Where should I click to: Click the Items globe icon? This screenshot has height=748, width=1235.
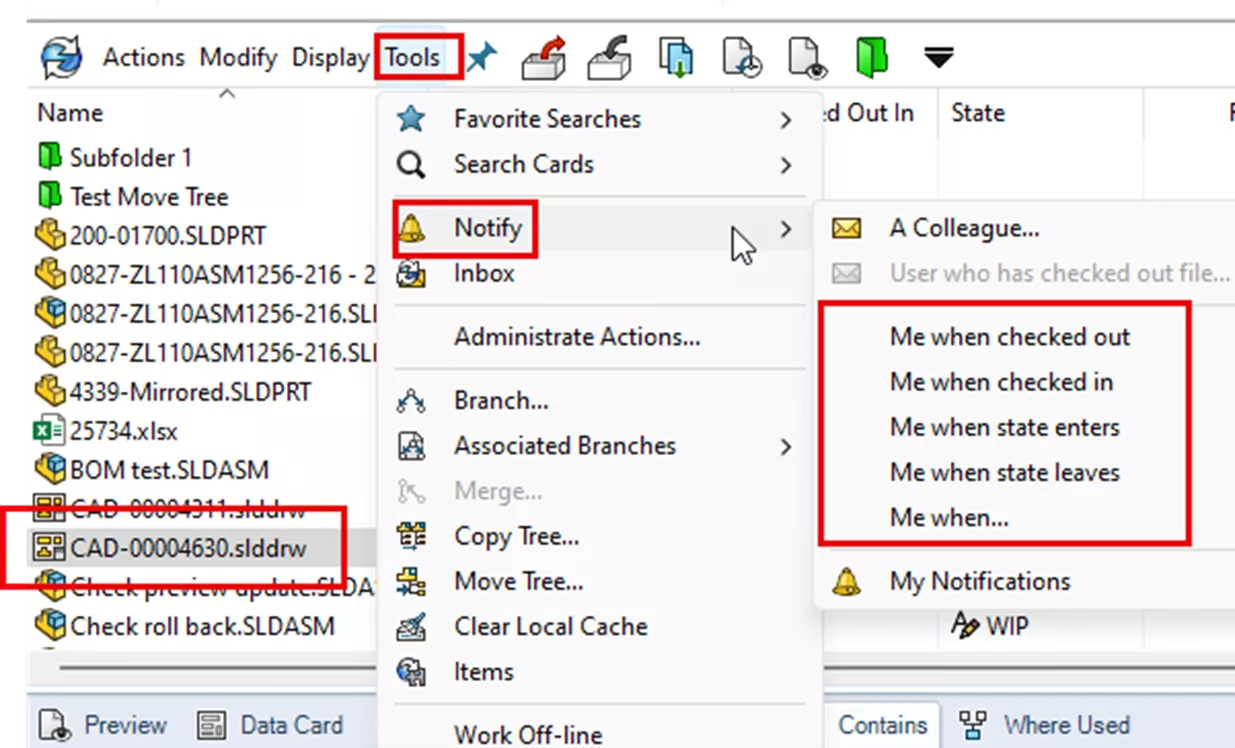411,672
